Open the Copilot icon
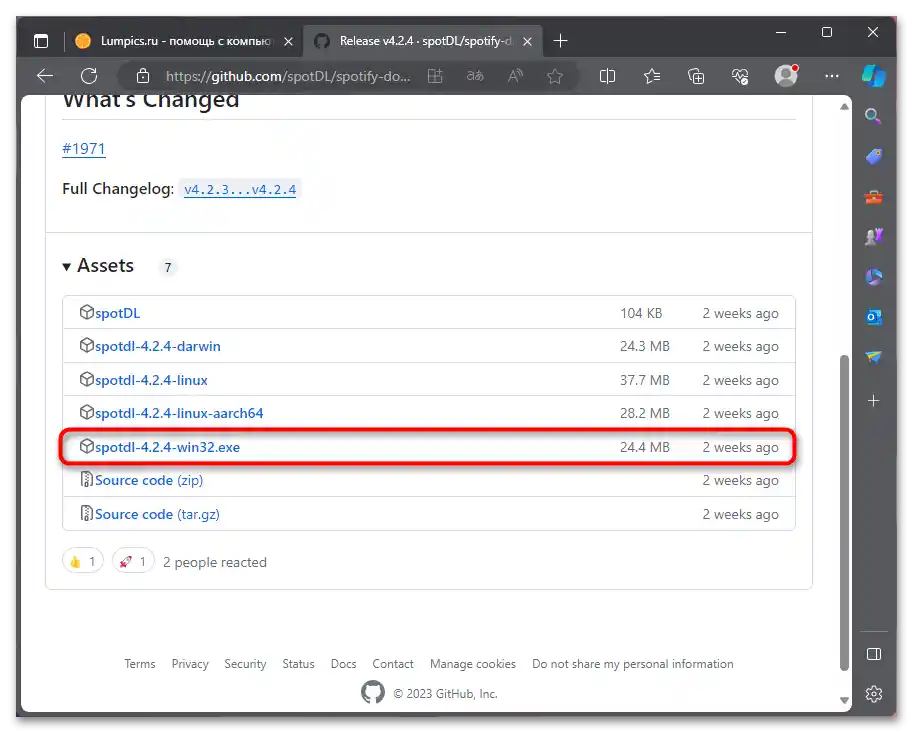Image resolution: width=913 pixels, height=733 pixels. click(873, 76)
